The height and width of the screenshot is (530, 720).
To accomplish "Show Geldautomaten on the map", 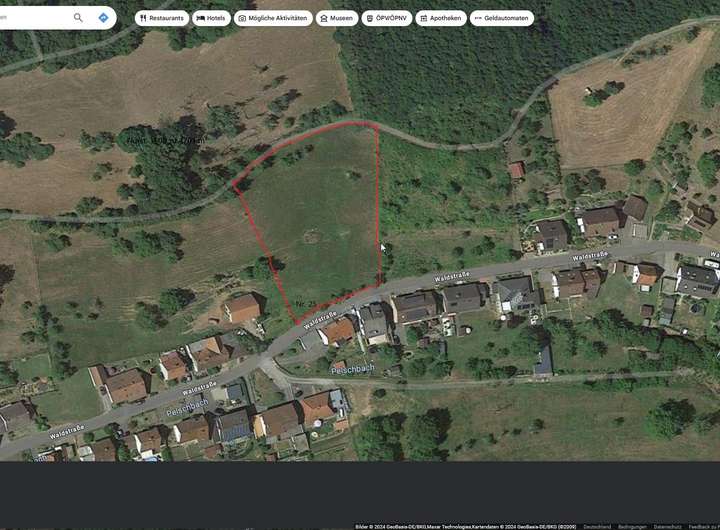I will [502, 18].
